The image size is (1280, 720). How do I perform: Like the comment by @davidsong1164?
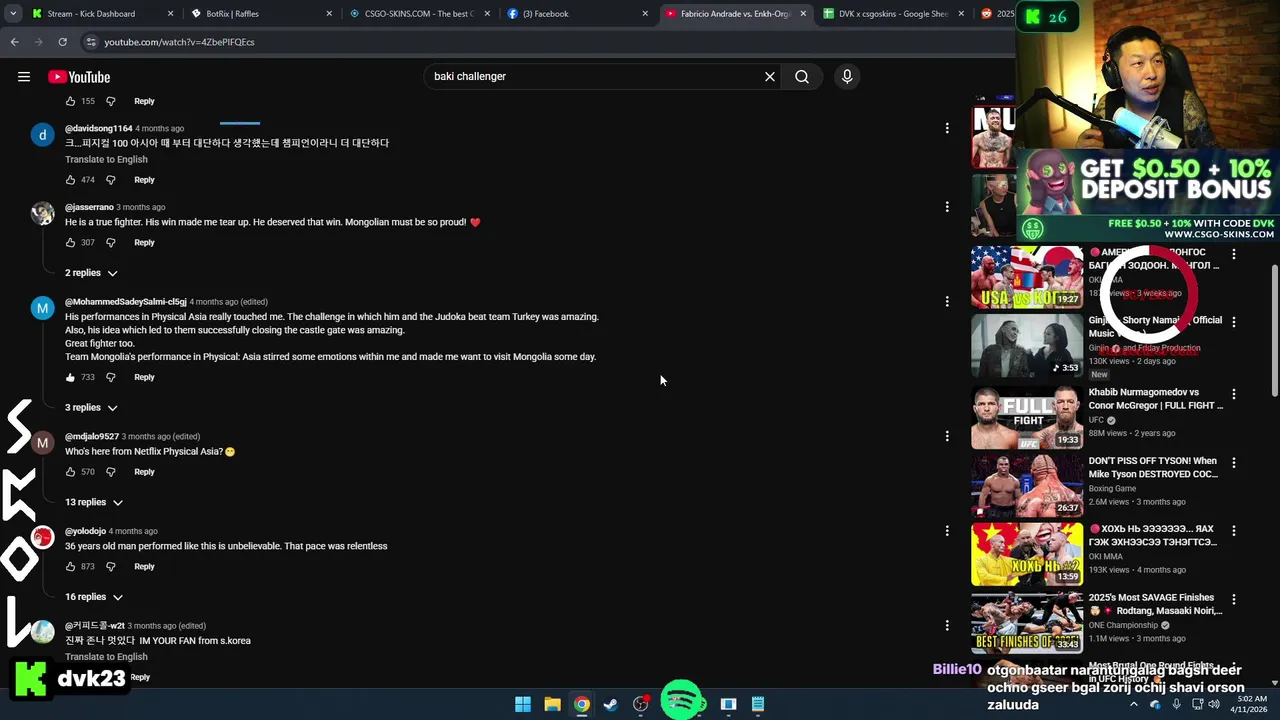(70, 180)
